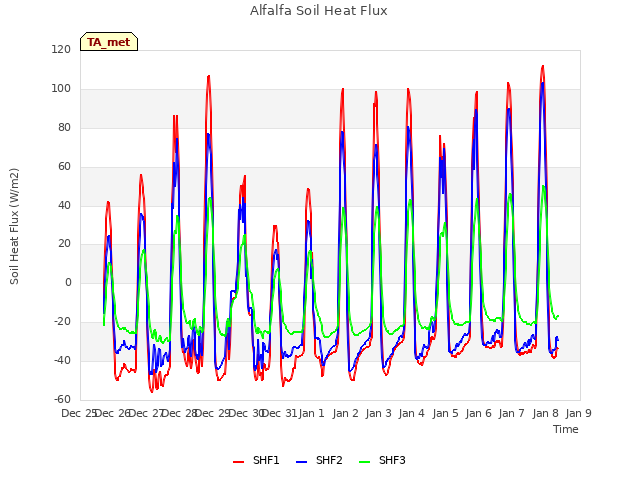This screenshot has height=480, width=640.
Task: Click the Jan 9 x-axis tick label
Action: (578, 413)
